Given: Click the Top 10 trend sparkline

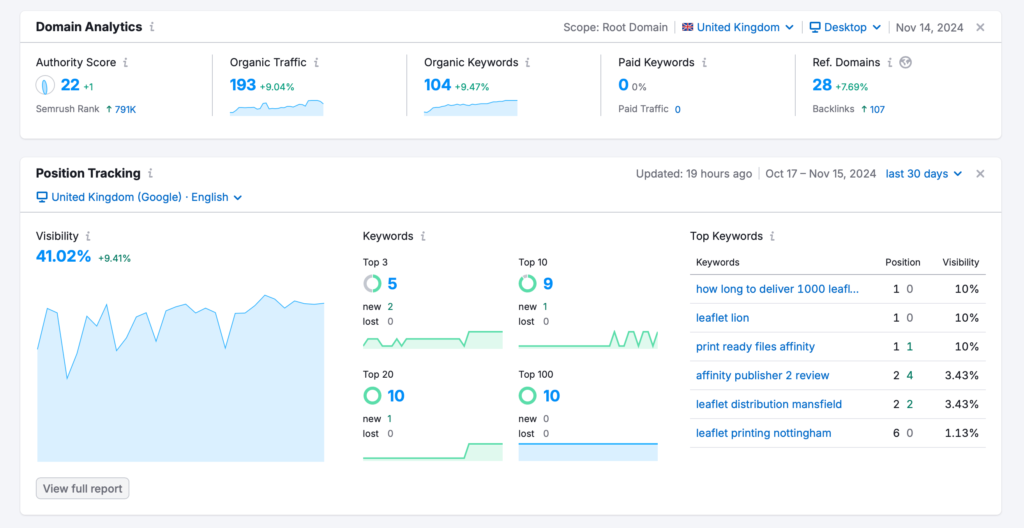Looking at the screenshot, I should [588, 340].
